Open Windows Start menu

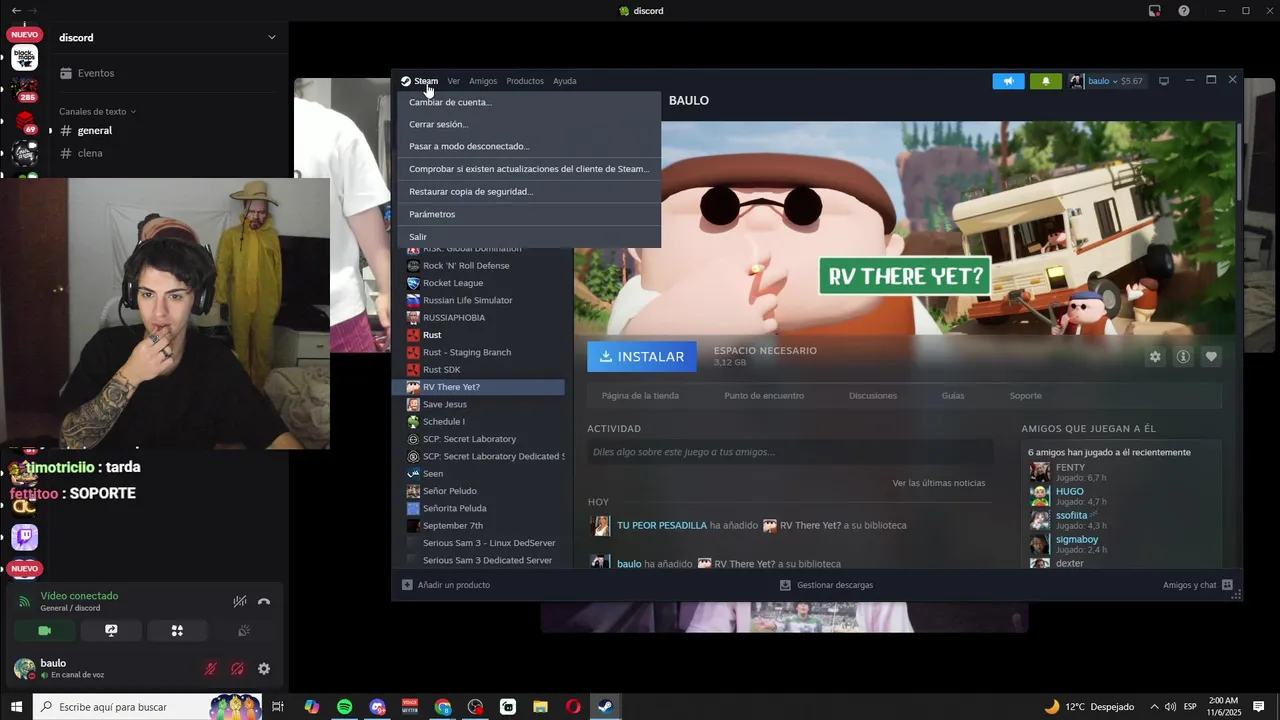pos(16,707)
